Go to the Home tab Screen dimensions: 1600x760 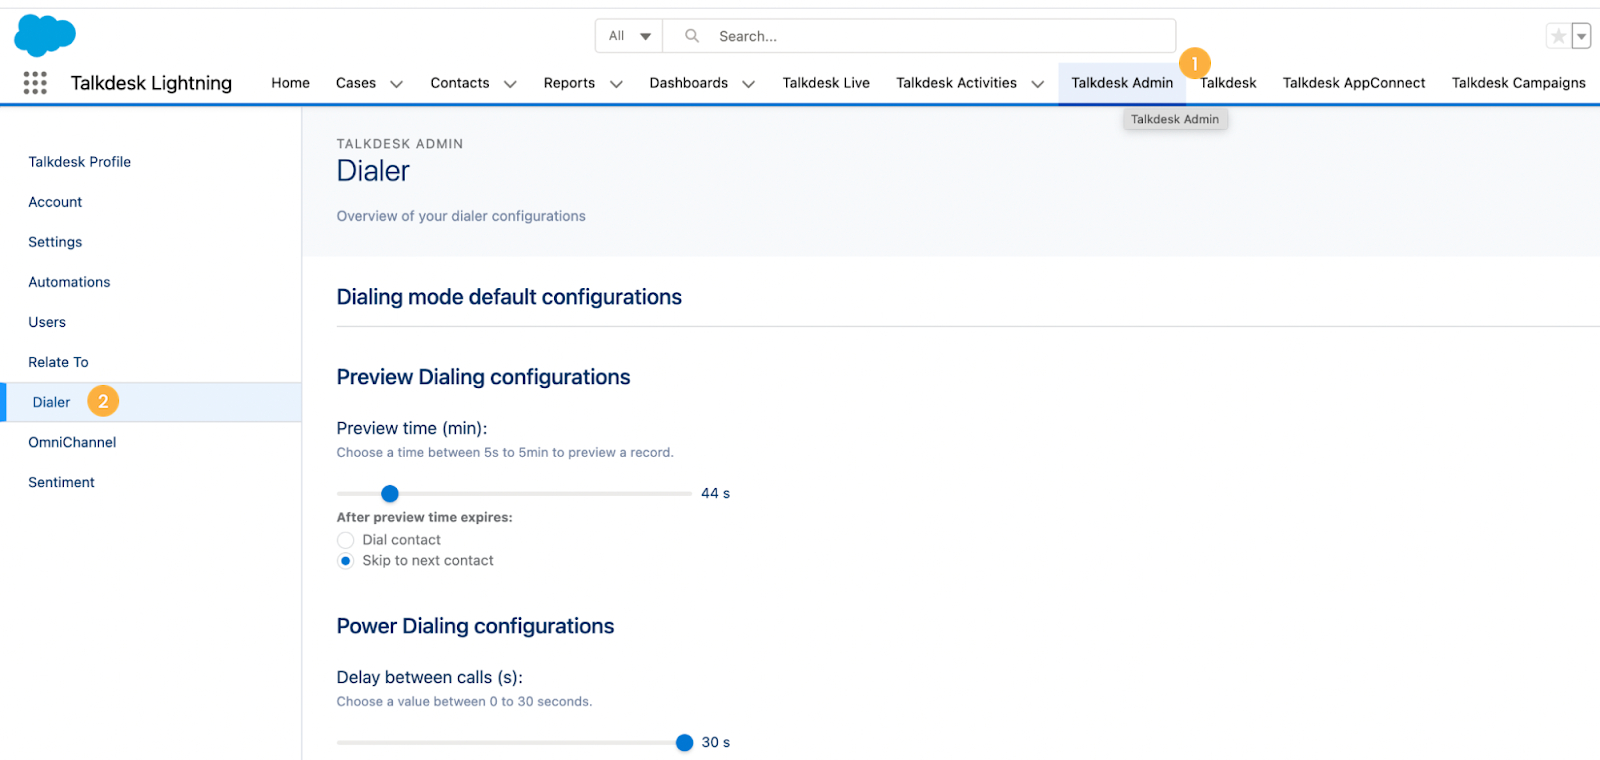[x=290, y=83]
